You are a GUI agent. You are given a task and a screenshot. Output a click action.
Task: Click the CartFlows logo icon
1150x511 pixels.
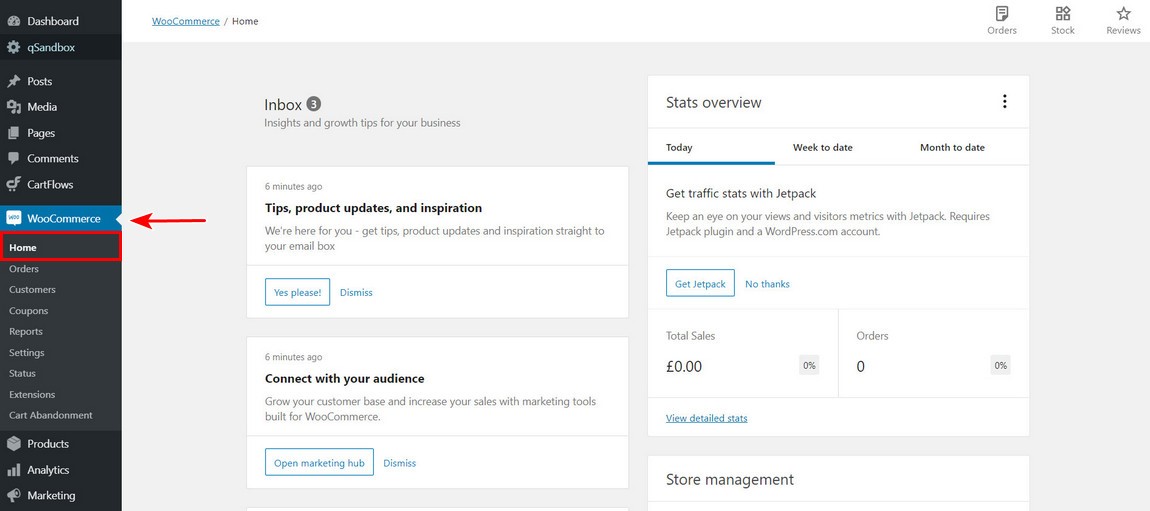(13, 185)
